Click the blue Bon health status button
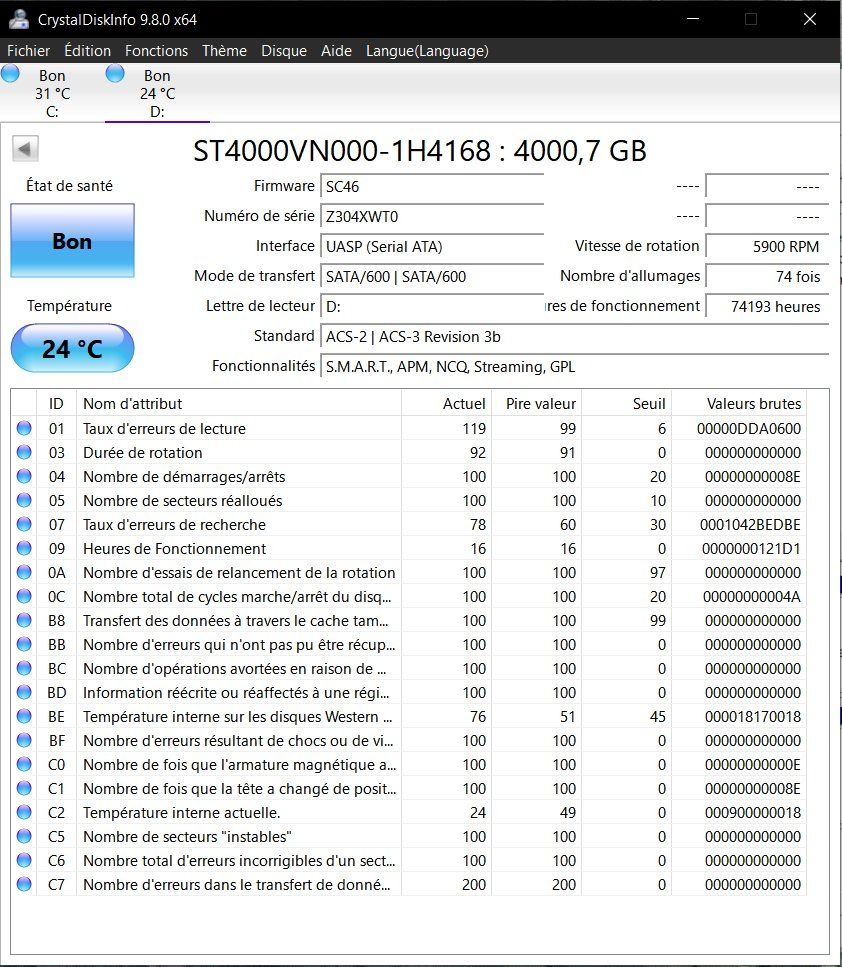 [72, 241]
